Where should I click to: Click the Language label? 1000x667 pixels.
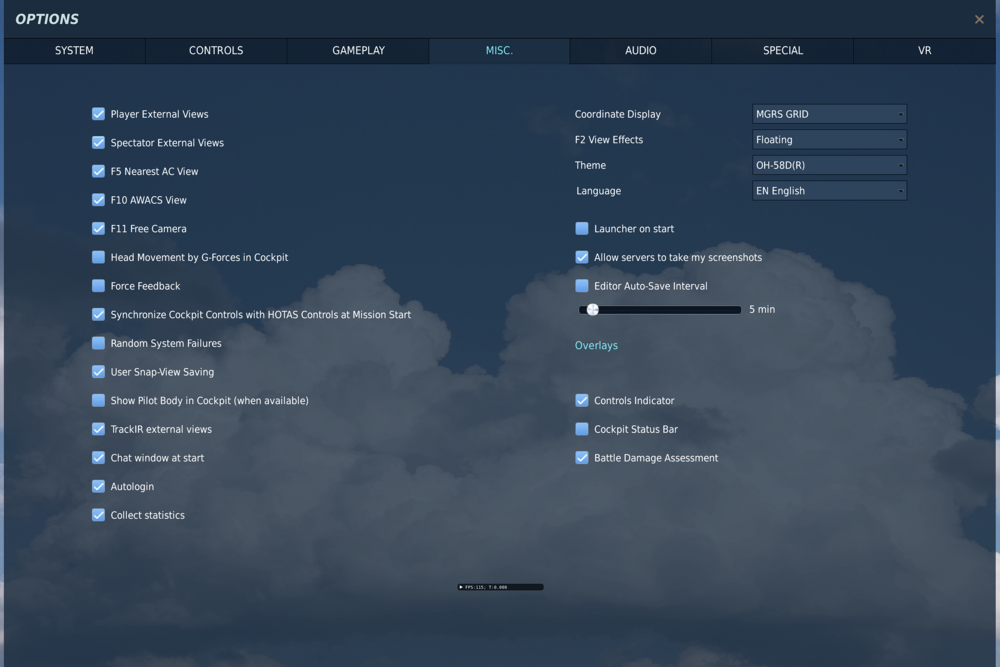(x=598, y=191)
